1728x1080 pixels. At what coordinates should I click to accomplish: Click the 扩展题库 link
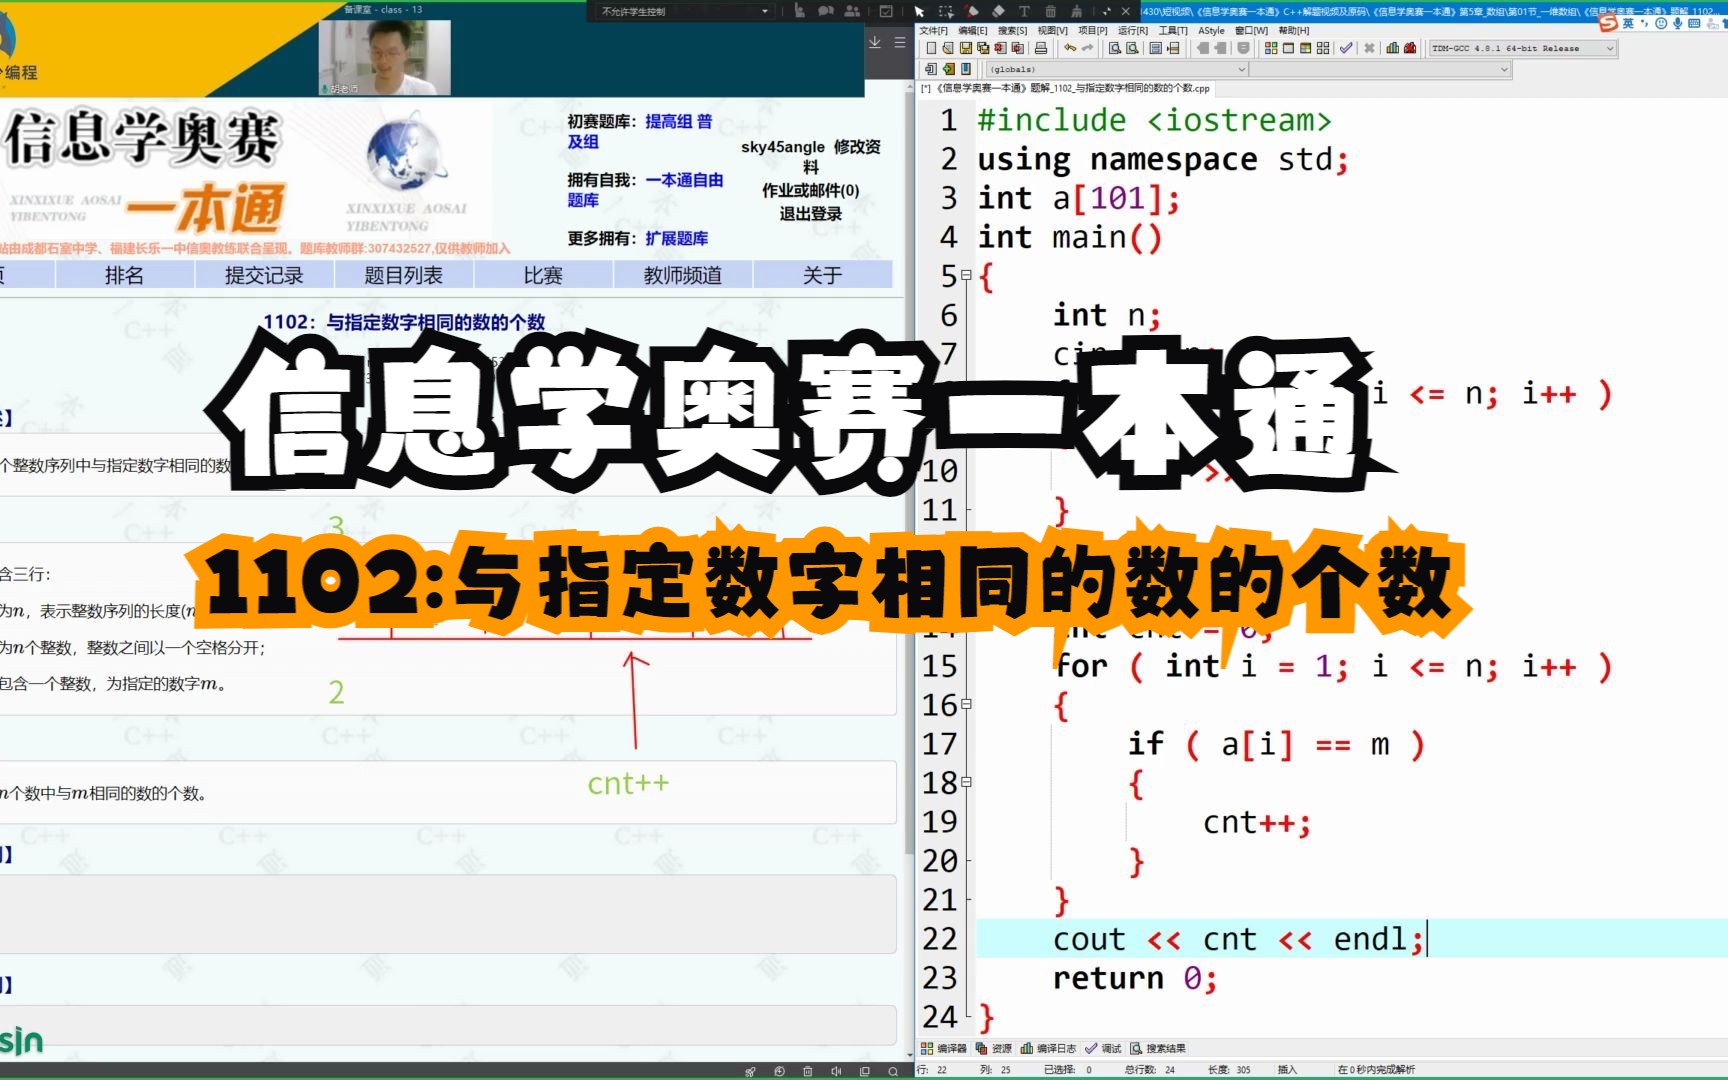coord(677,238)
